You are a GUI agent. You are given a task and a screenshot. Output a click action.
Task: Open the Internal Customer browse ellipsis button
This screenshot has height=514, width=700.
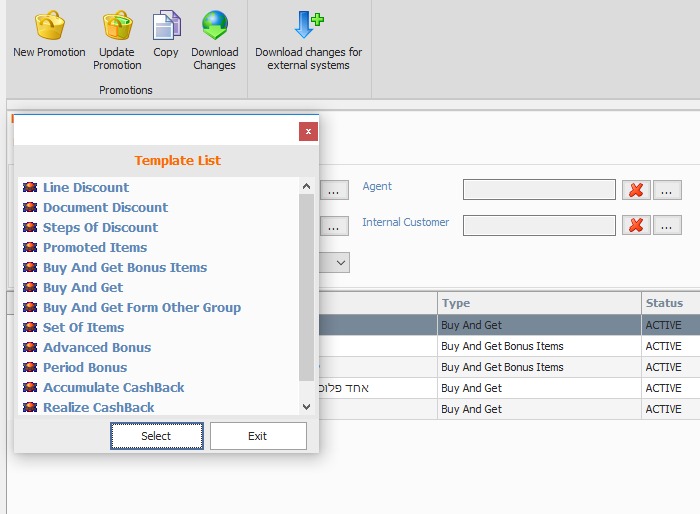pos(667,225)
